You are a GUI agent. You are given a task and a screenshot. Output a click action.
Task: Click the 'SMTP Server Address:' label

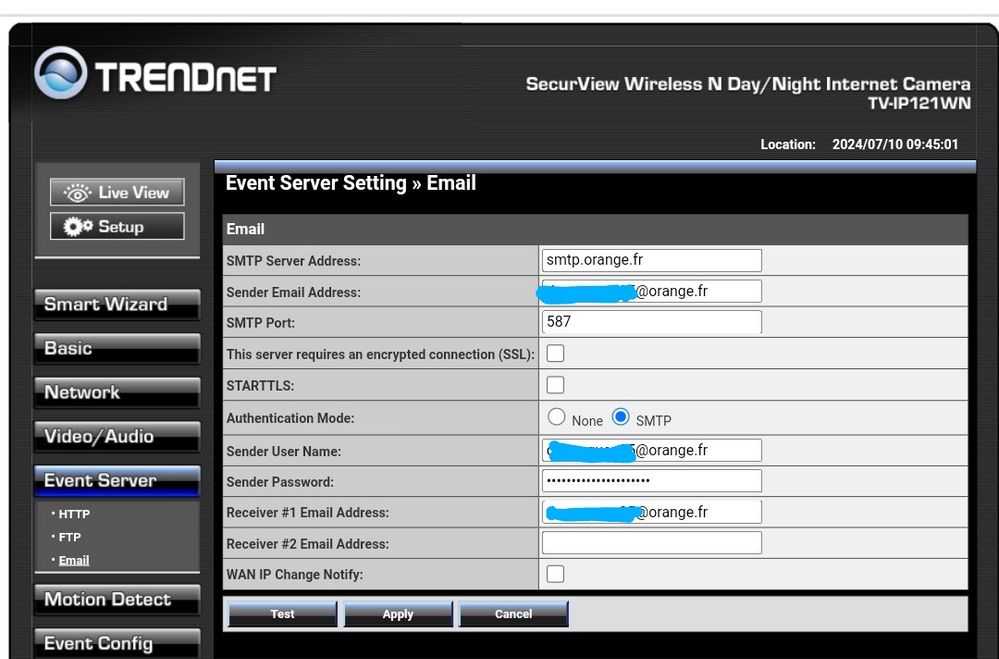pyautogui.click(x=294, y=261)
